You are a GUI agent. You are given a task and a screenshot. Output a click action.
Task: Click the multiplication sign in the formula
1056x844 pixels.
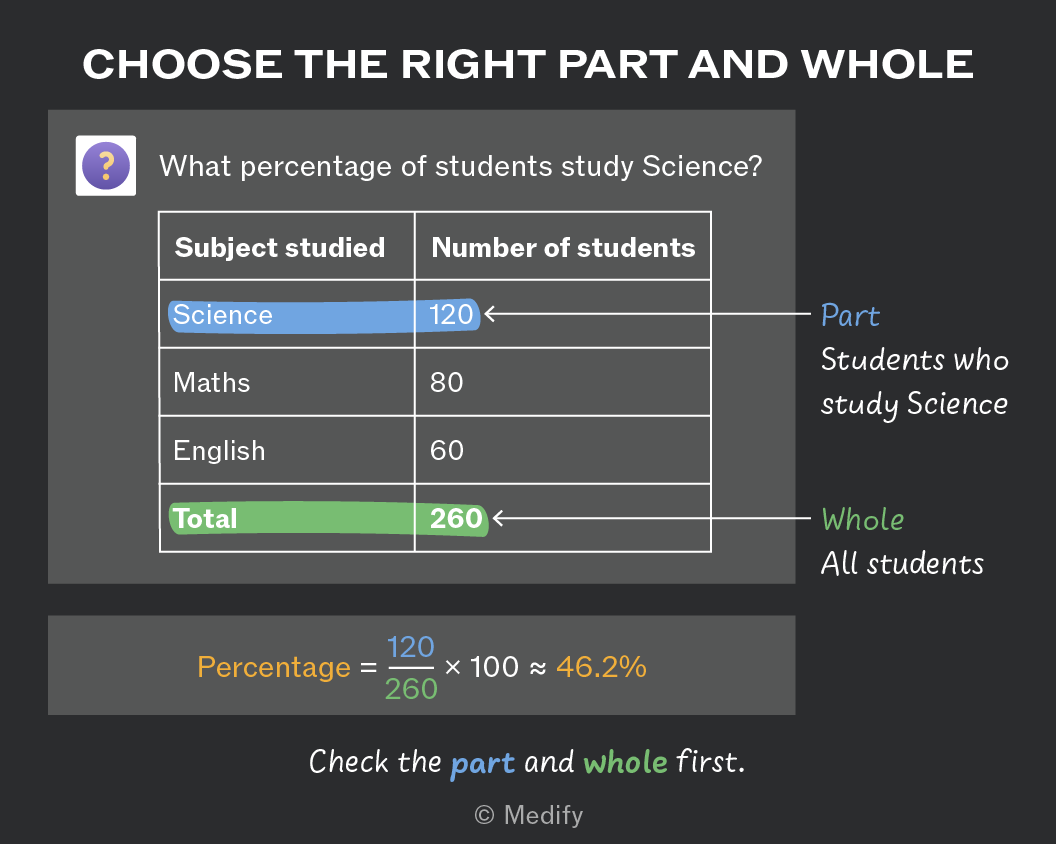coord(453,668)
